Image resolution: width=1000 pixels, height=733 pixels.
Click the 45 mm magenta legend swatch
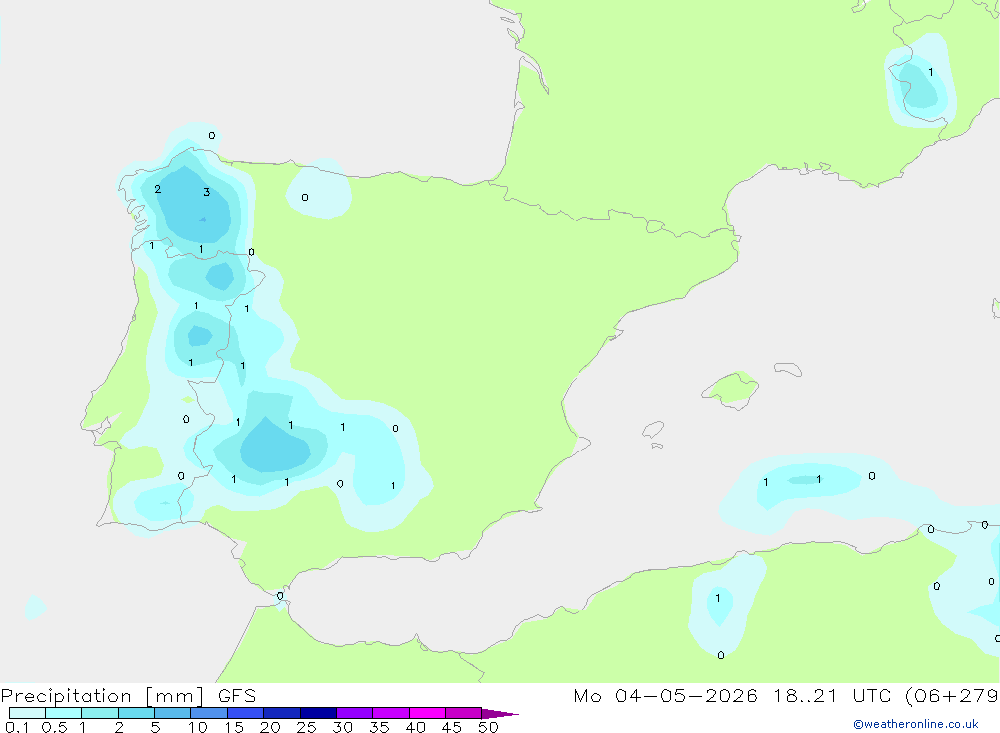pyautogui.click(x=464, y=713)
